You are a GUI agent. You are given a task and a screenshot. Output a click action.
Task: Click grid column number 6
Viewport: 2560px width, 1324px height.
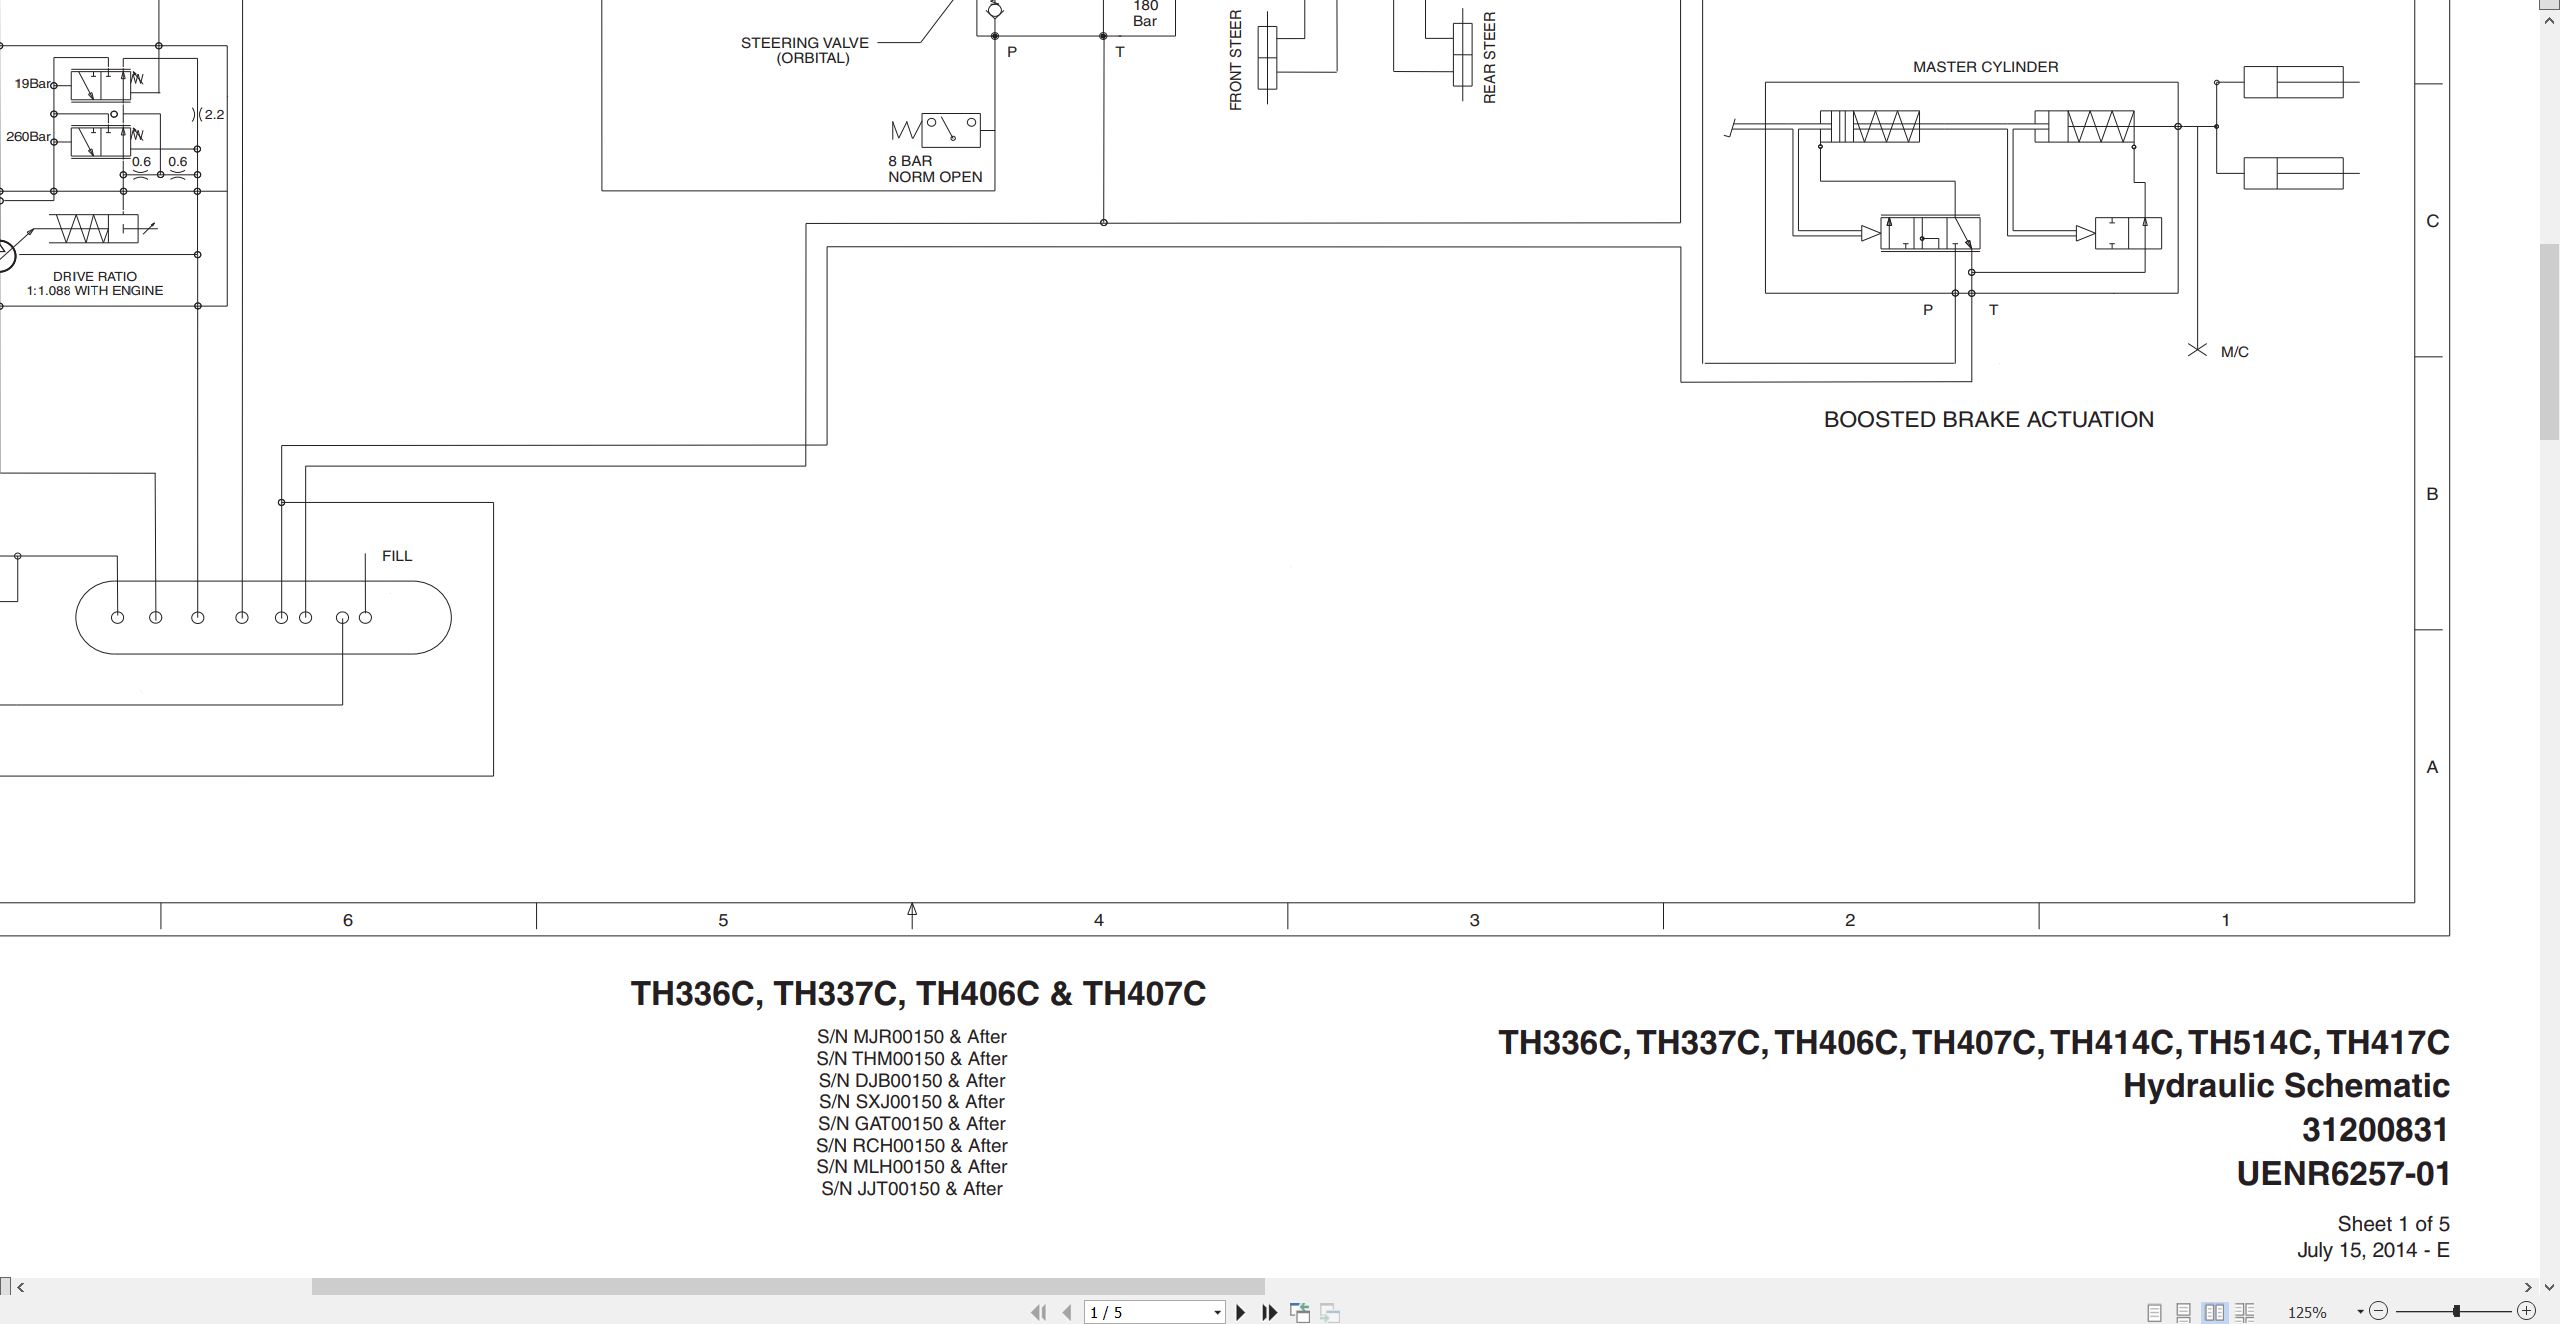point(348,920)
